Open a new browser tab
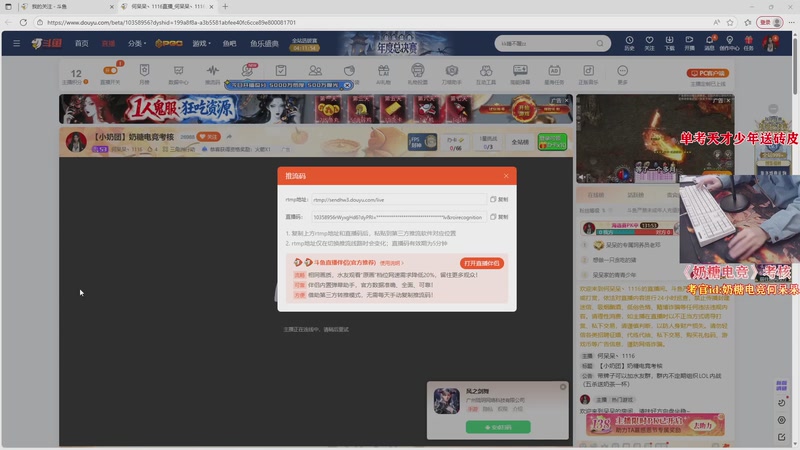The image size is (800, 450). click(x=225, y=7)
